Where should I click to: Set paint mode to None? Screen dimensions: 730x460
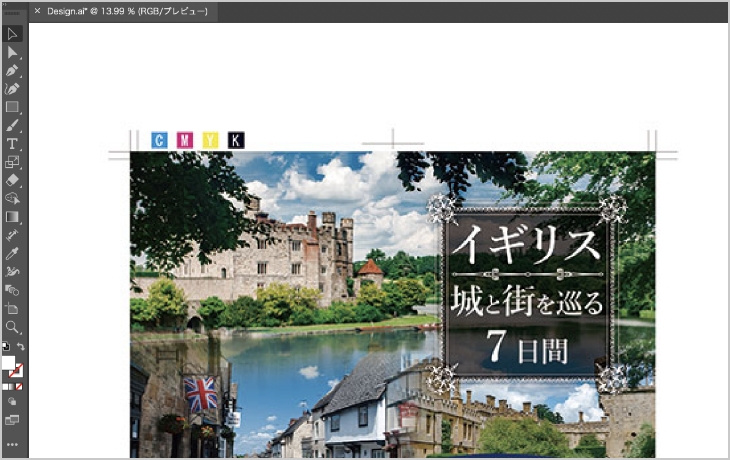coord(19,386)
